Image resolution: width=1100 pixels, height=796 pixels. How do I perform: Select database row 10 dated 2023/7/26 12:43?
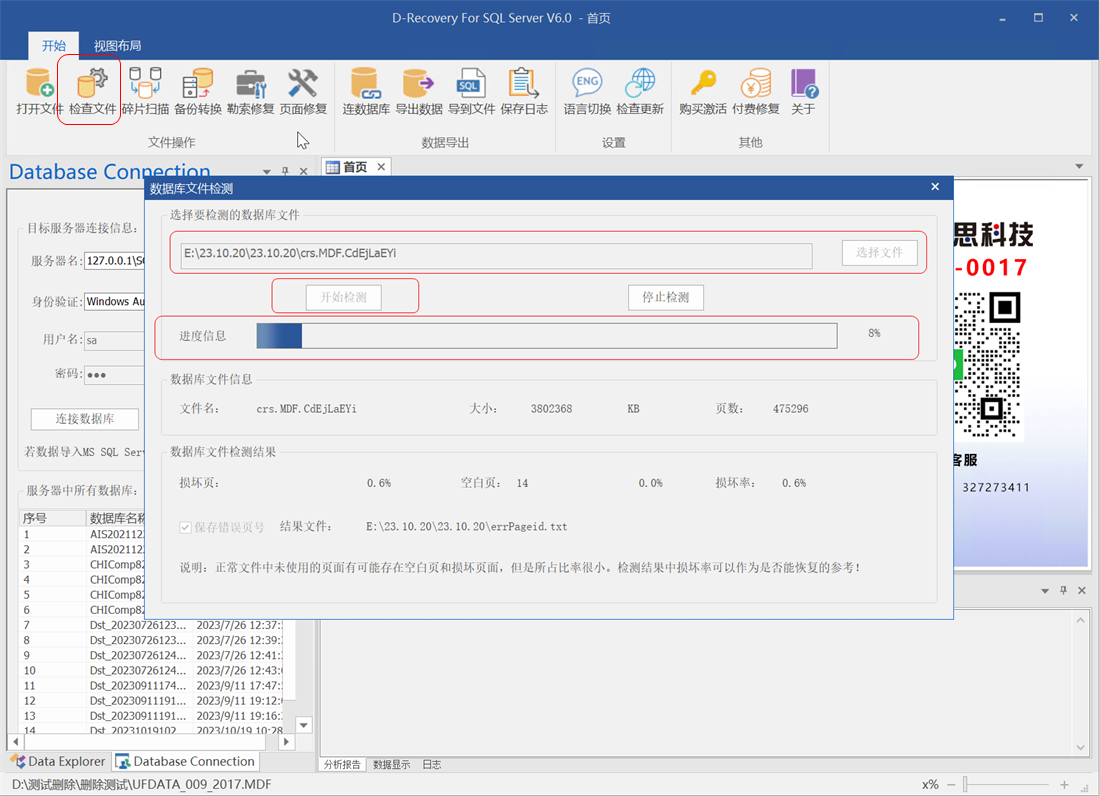pyautogui.click(x=150, y=670)
